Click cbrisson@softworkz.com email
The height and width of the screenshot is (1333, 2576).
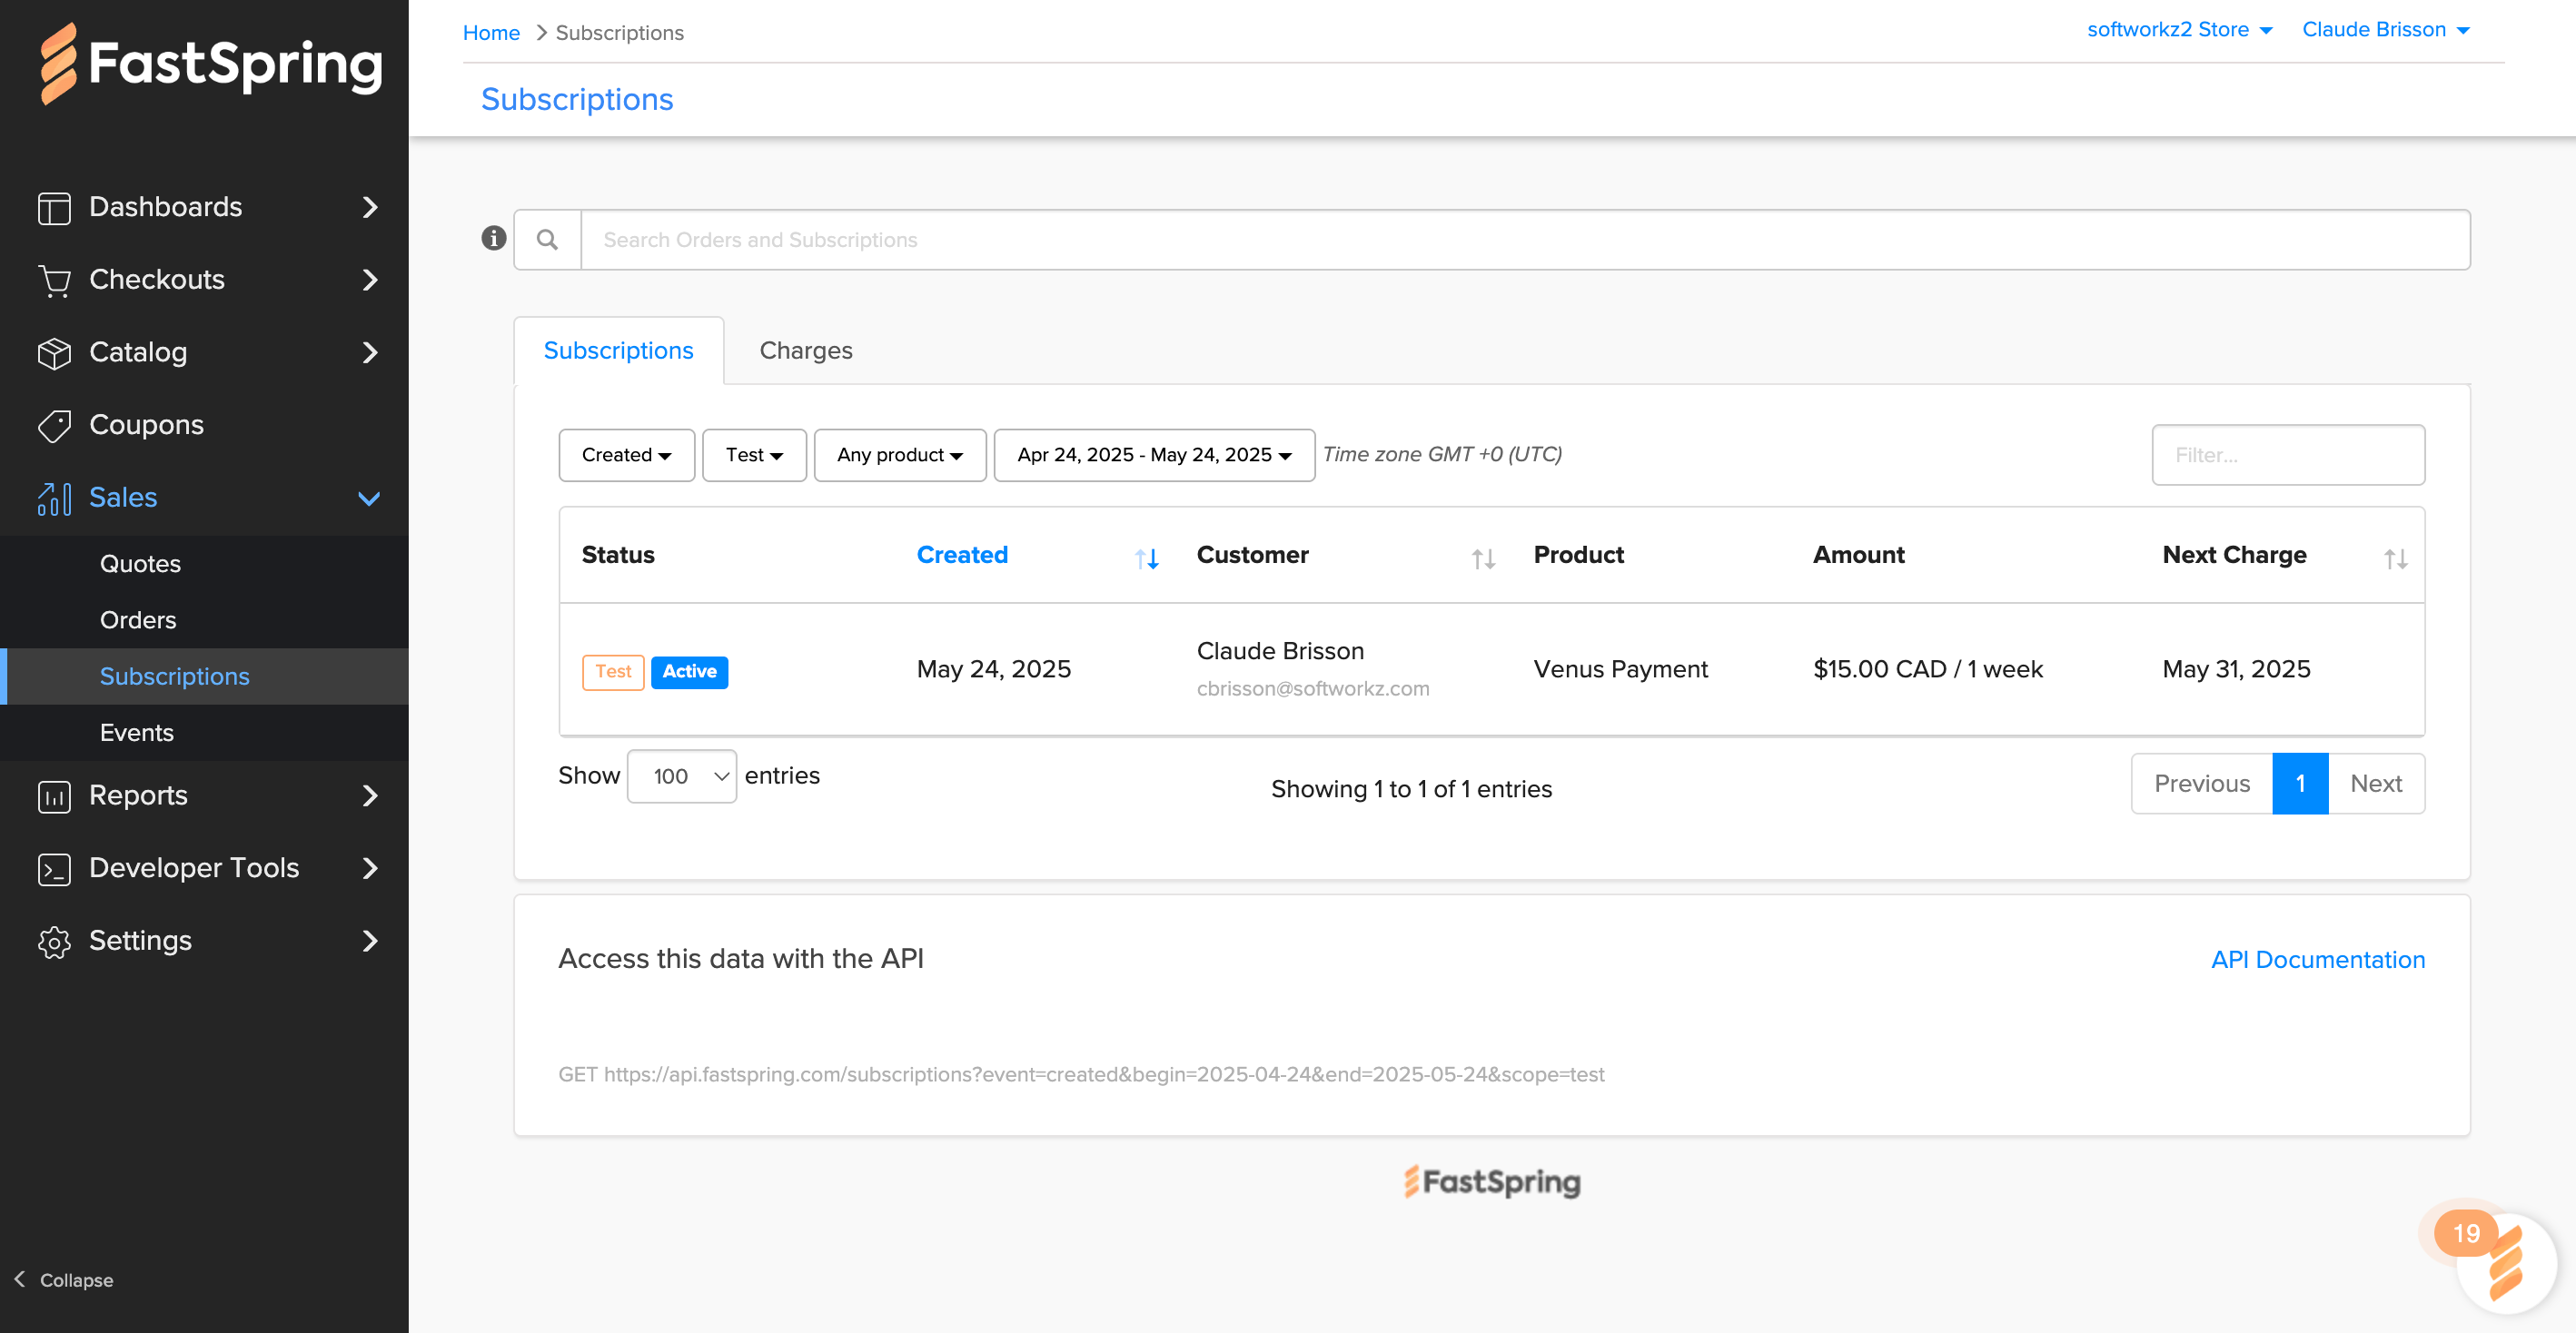[1313, 689]
